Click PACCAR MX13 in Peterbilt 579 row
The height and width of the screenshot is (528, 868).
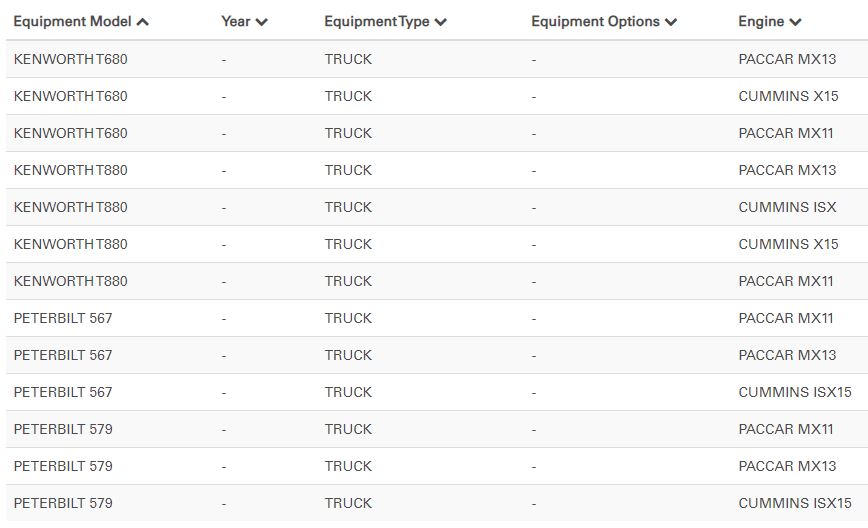click(x=787, y=466)
